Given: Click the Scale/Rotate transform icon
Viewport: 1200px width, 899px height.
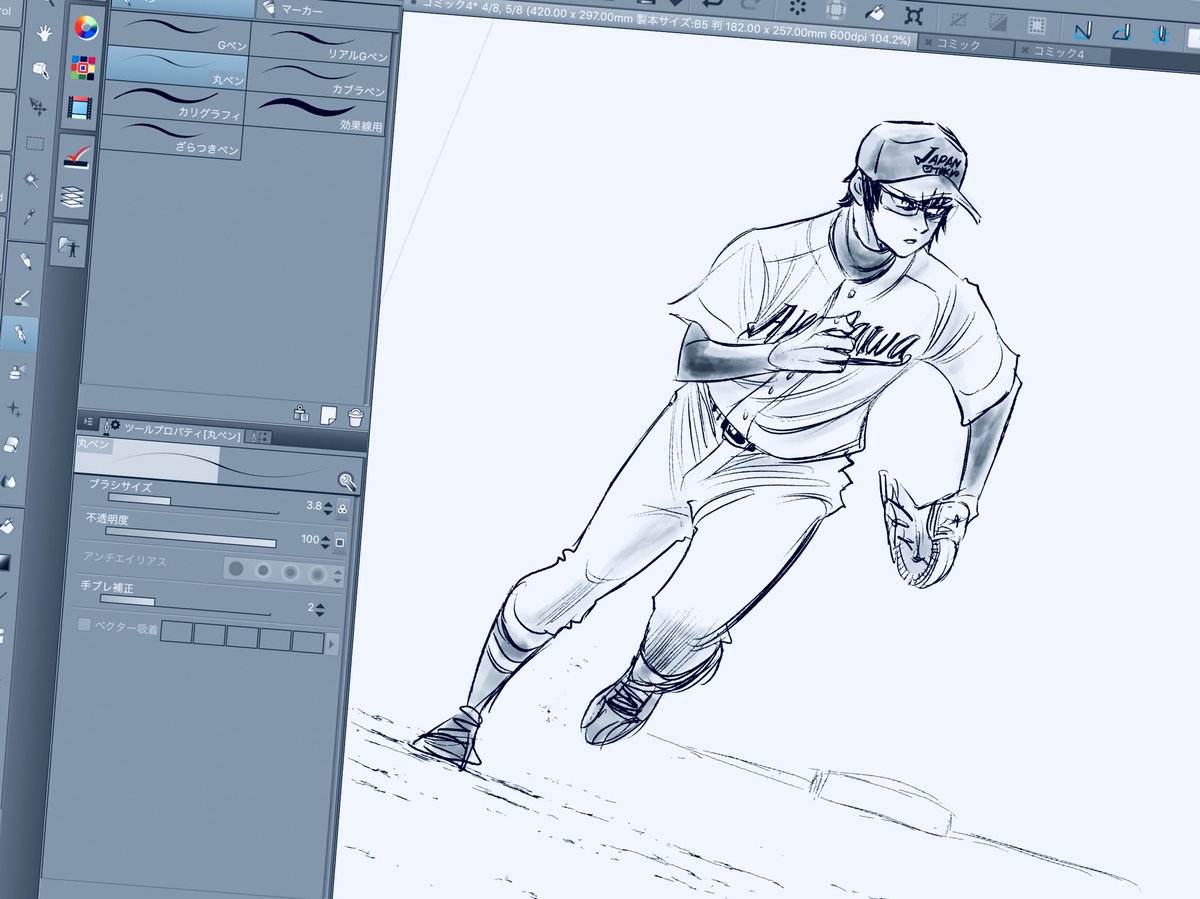Looking at the screenshot, I should (x=913, y=15).
